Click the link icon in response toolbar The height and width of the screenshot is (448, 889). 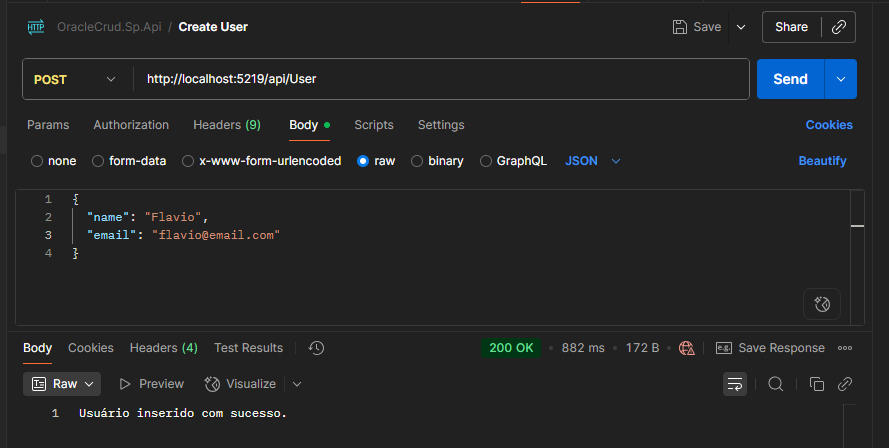click(844, 384)
